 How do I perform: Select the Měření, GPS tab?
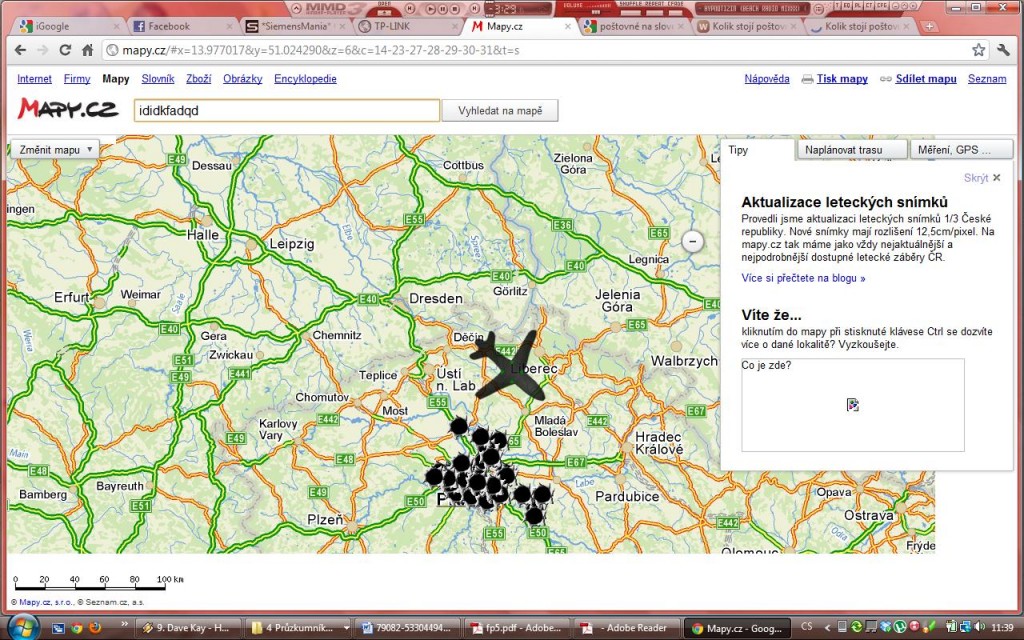click(x=961, y=150)
